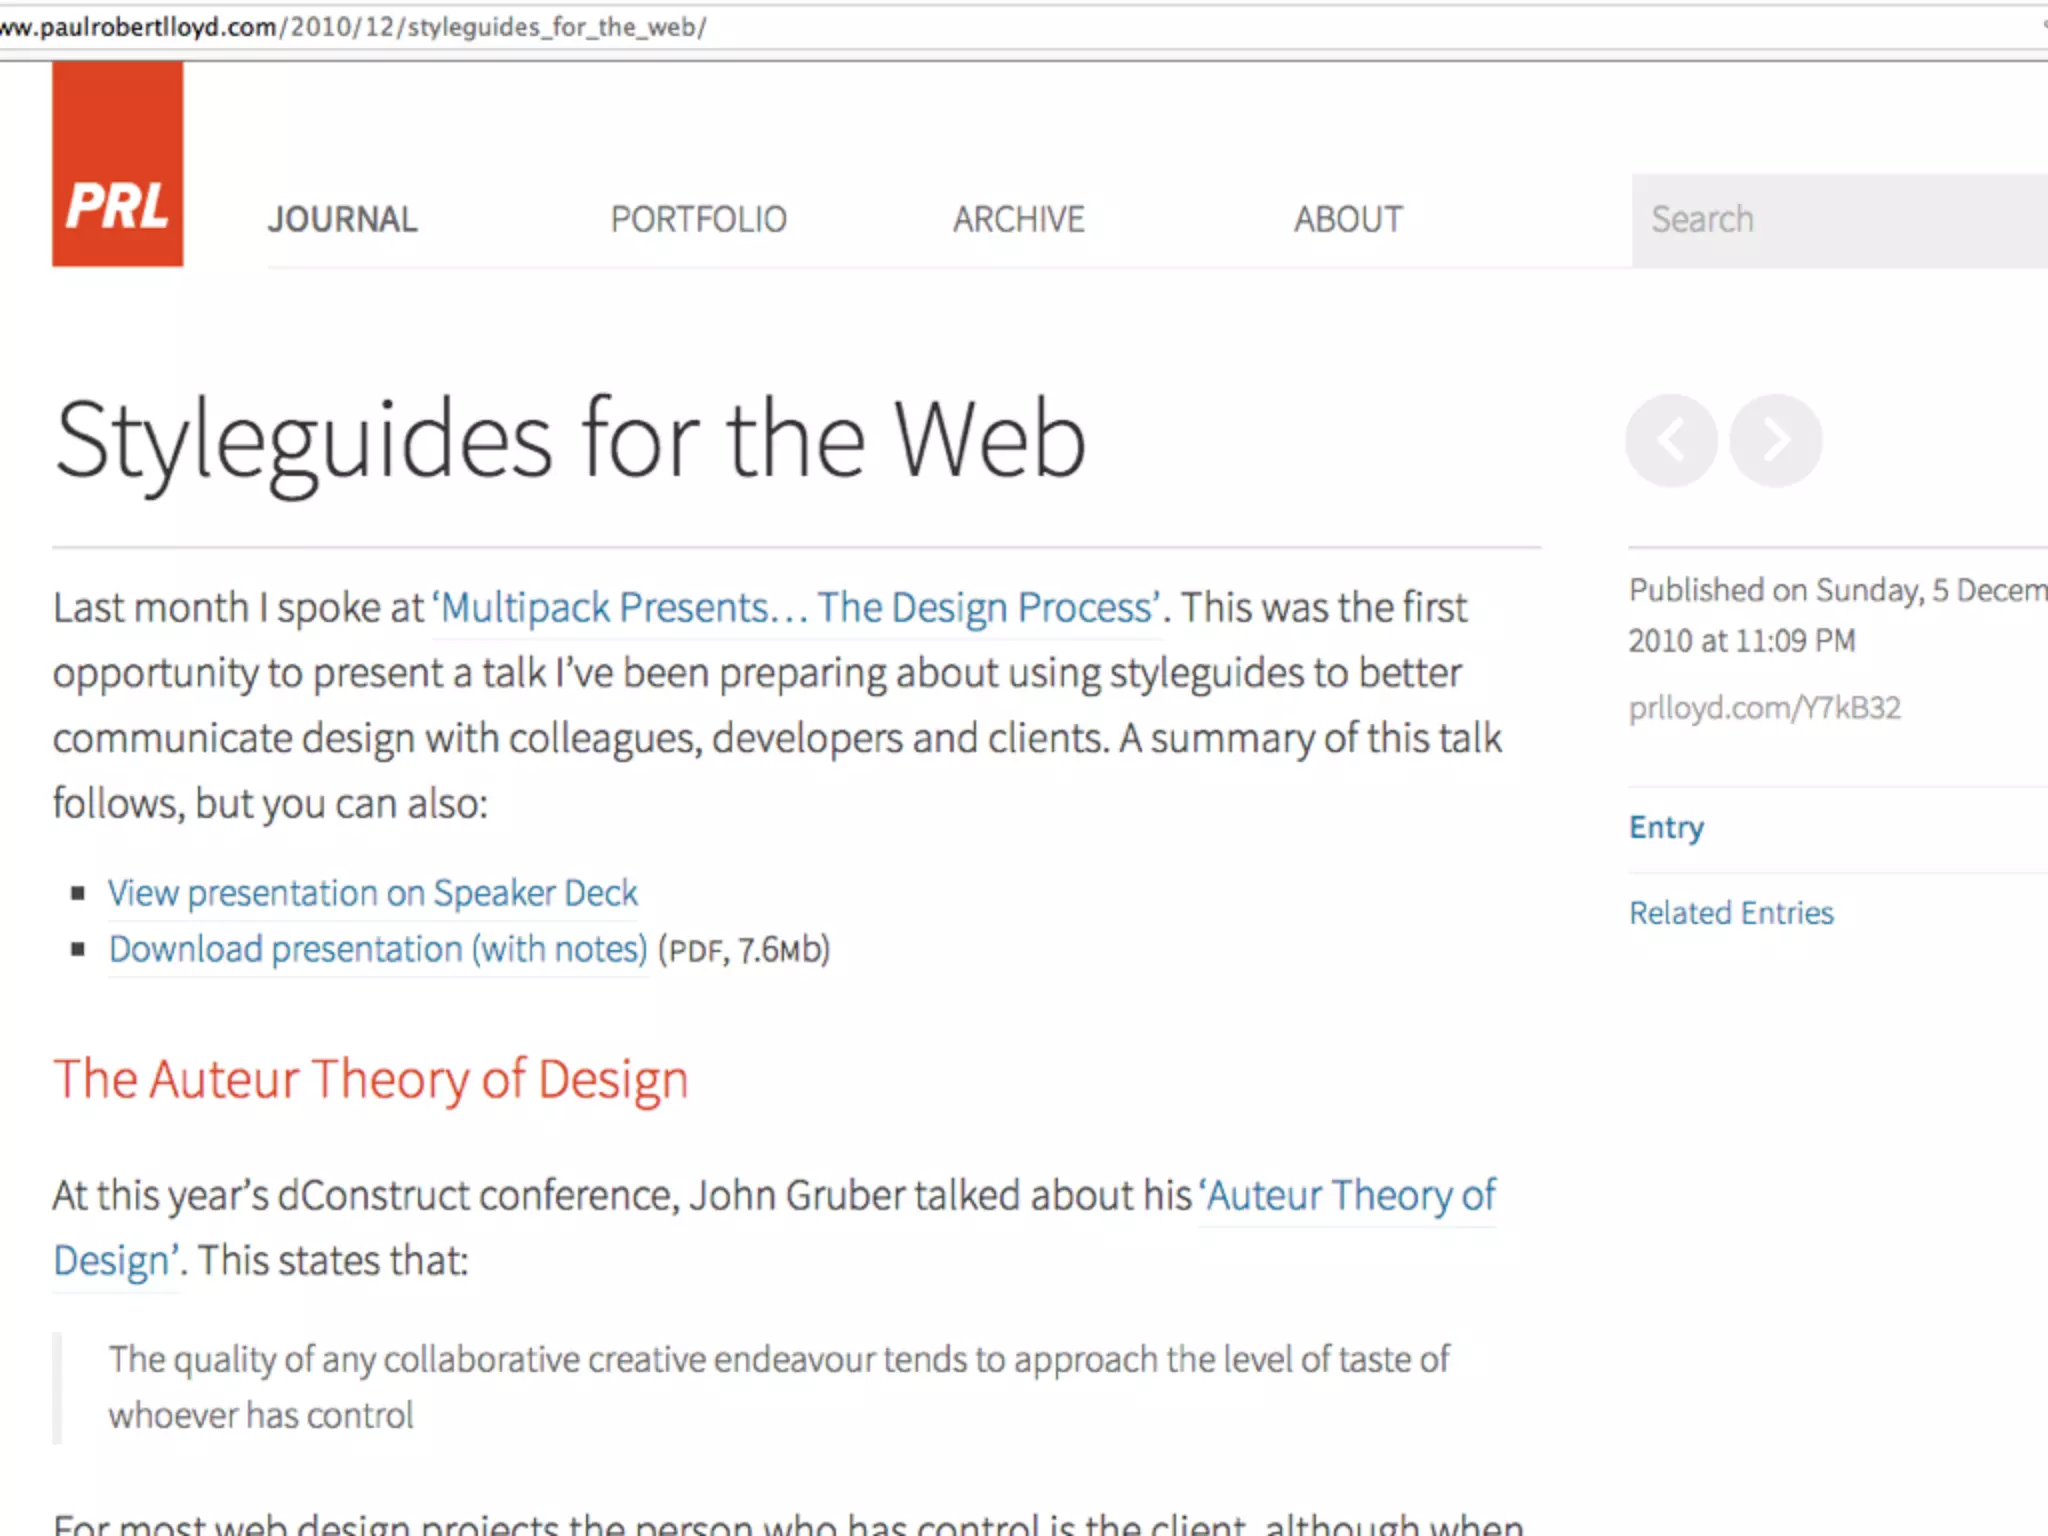Go to next entry arrow
The image size is (2048, 1536).
pos(1775,440)
